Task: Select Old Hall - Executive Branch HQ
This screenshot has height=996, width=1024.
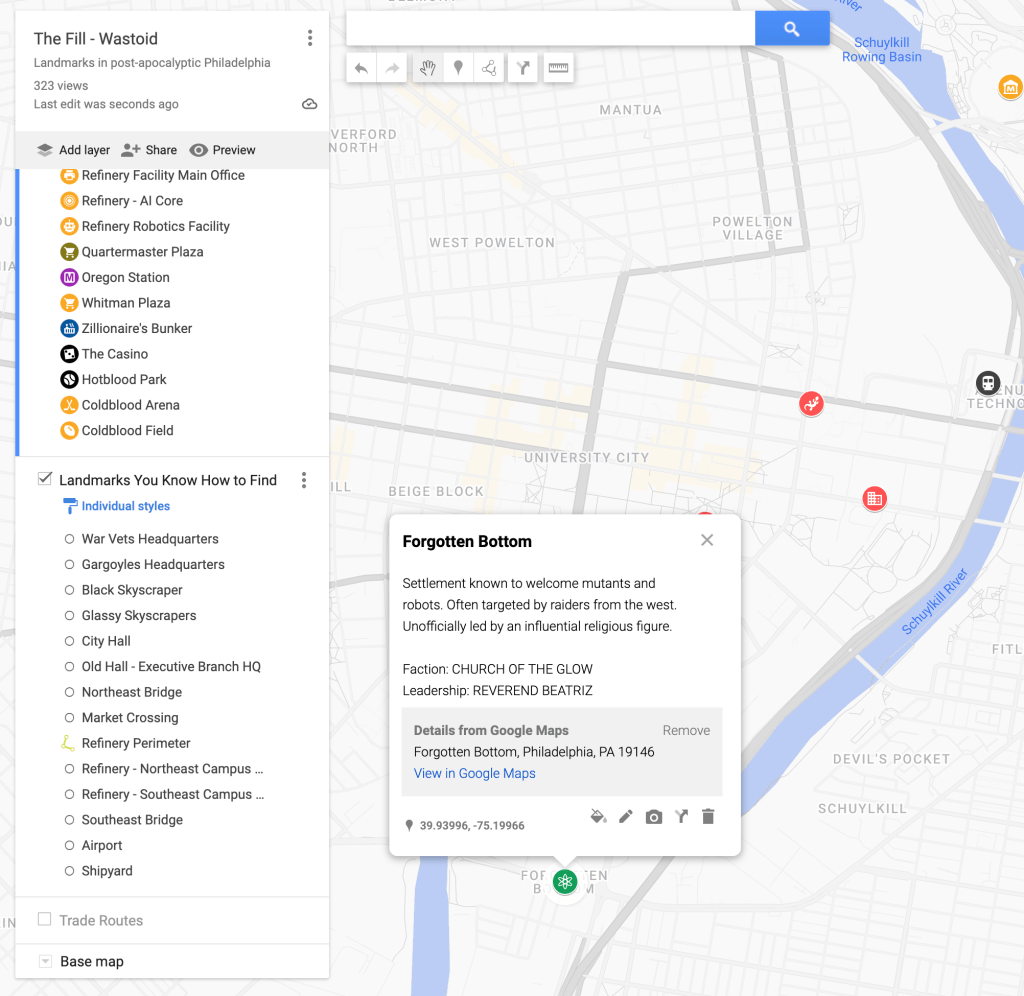Action: coord(170,666)
